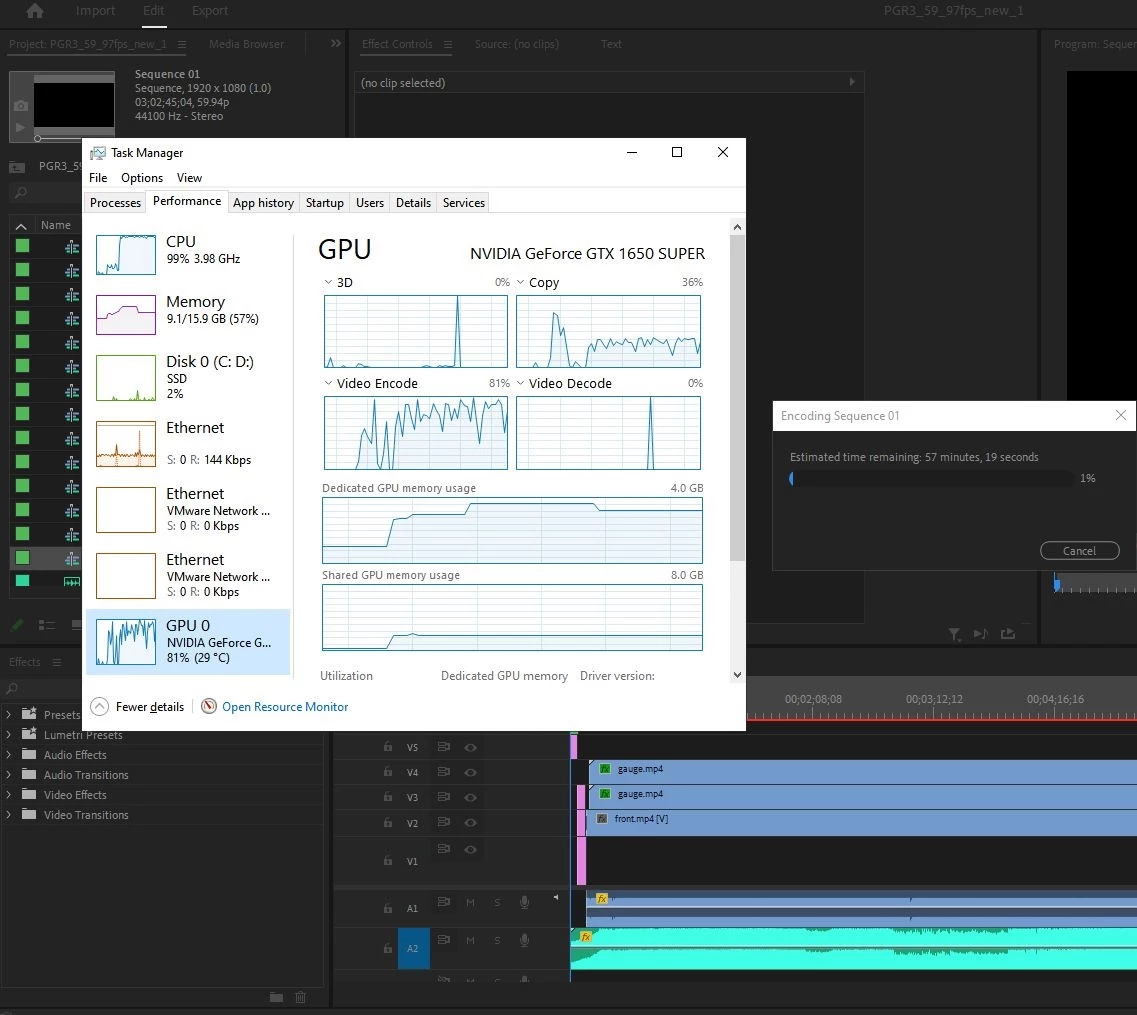Switch to the Processes tab

coord(115,203)
